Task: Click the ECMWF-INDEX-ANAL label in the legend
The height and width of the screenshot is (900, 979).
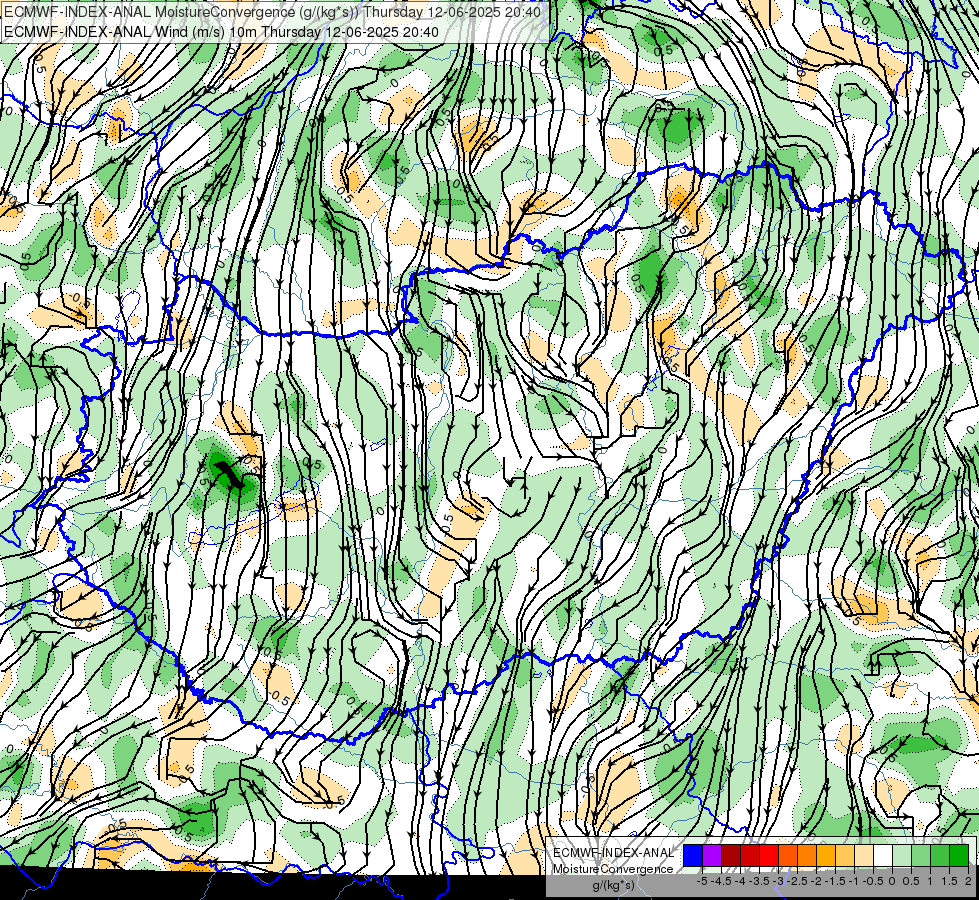Action: pyautogui.click(x=613, y=853)
